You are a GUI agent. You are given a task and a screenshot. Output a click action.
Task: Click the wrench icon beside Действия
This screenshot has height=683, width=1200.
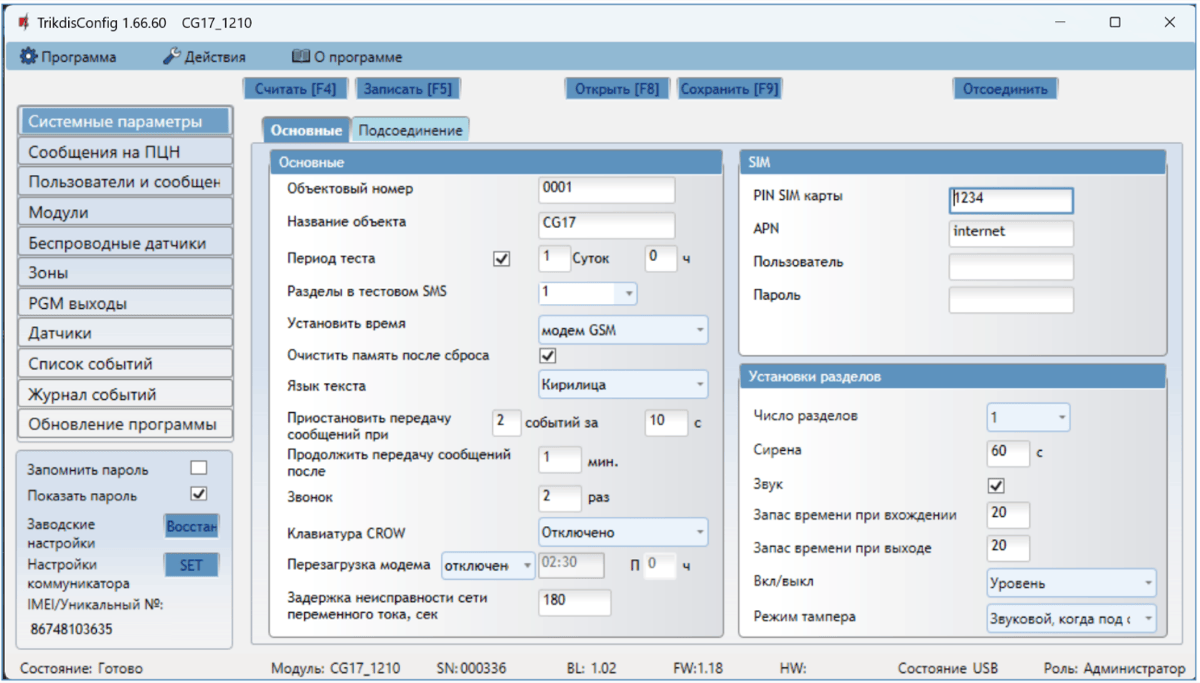[172, 57]
